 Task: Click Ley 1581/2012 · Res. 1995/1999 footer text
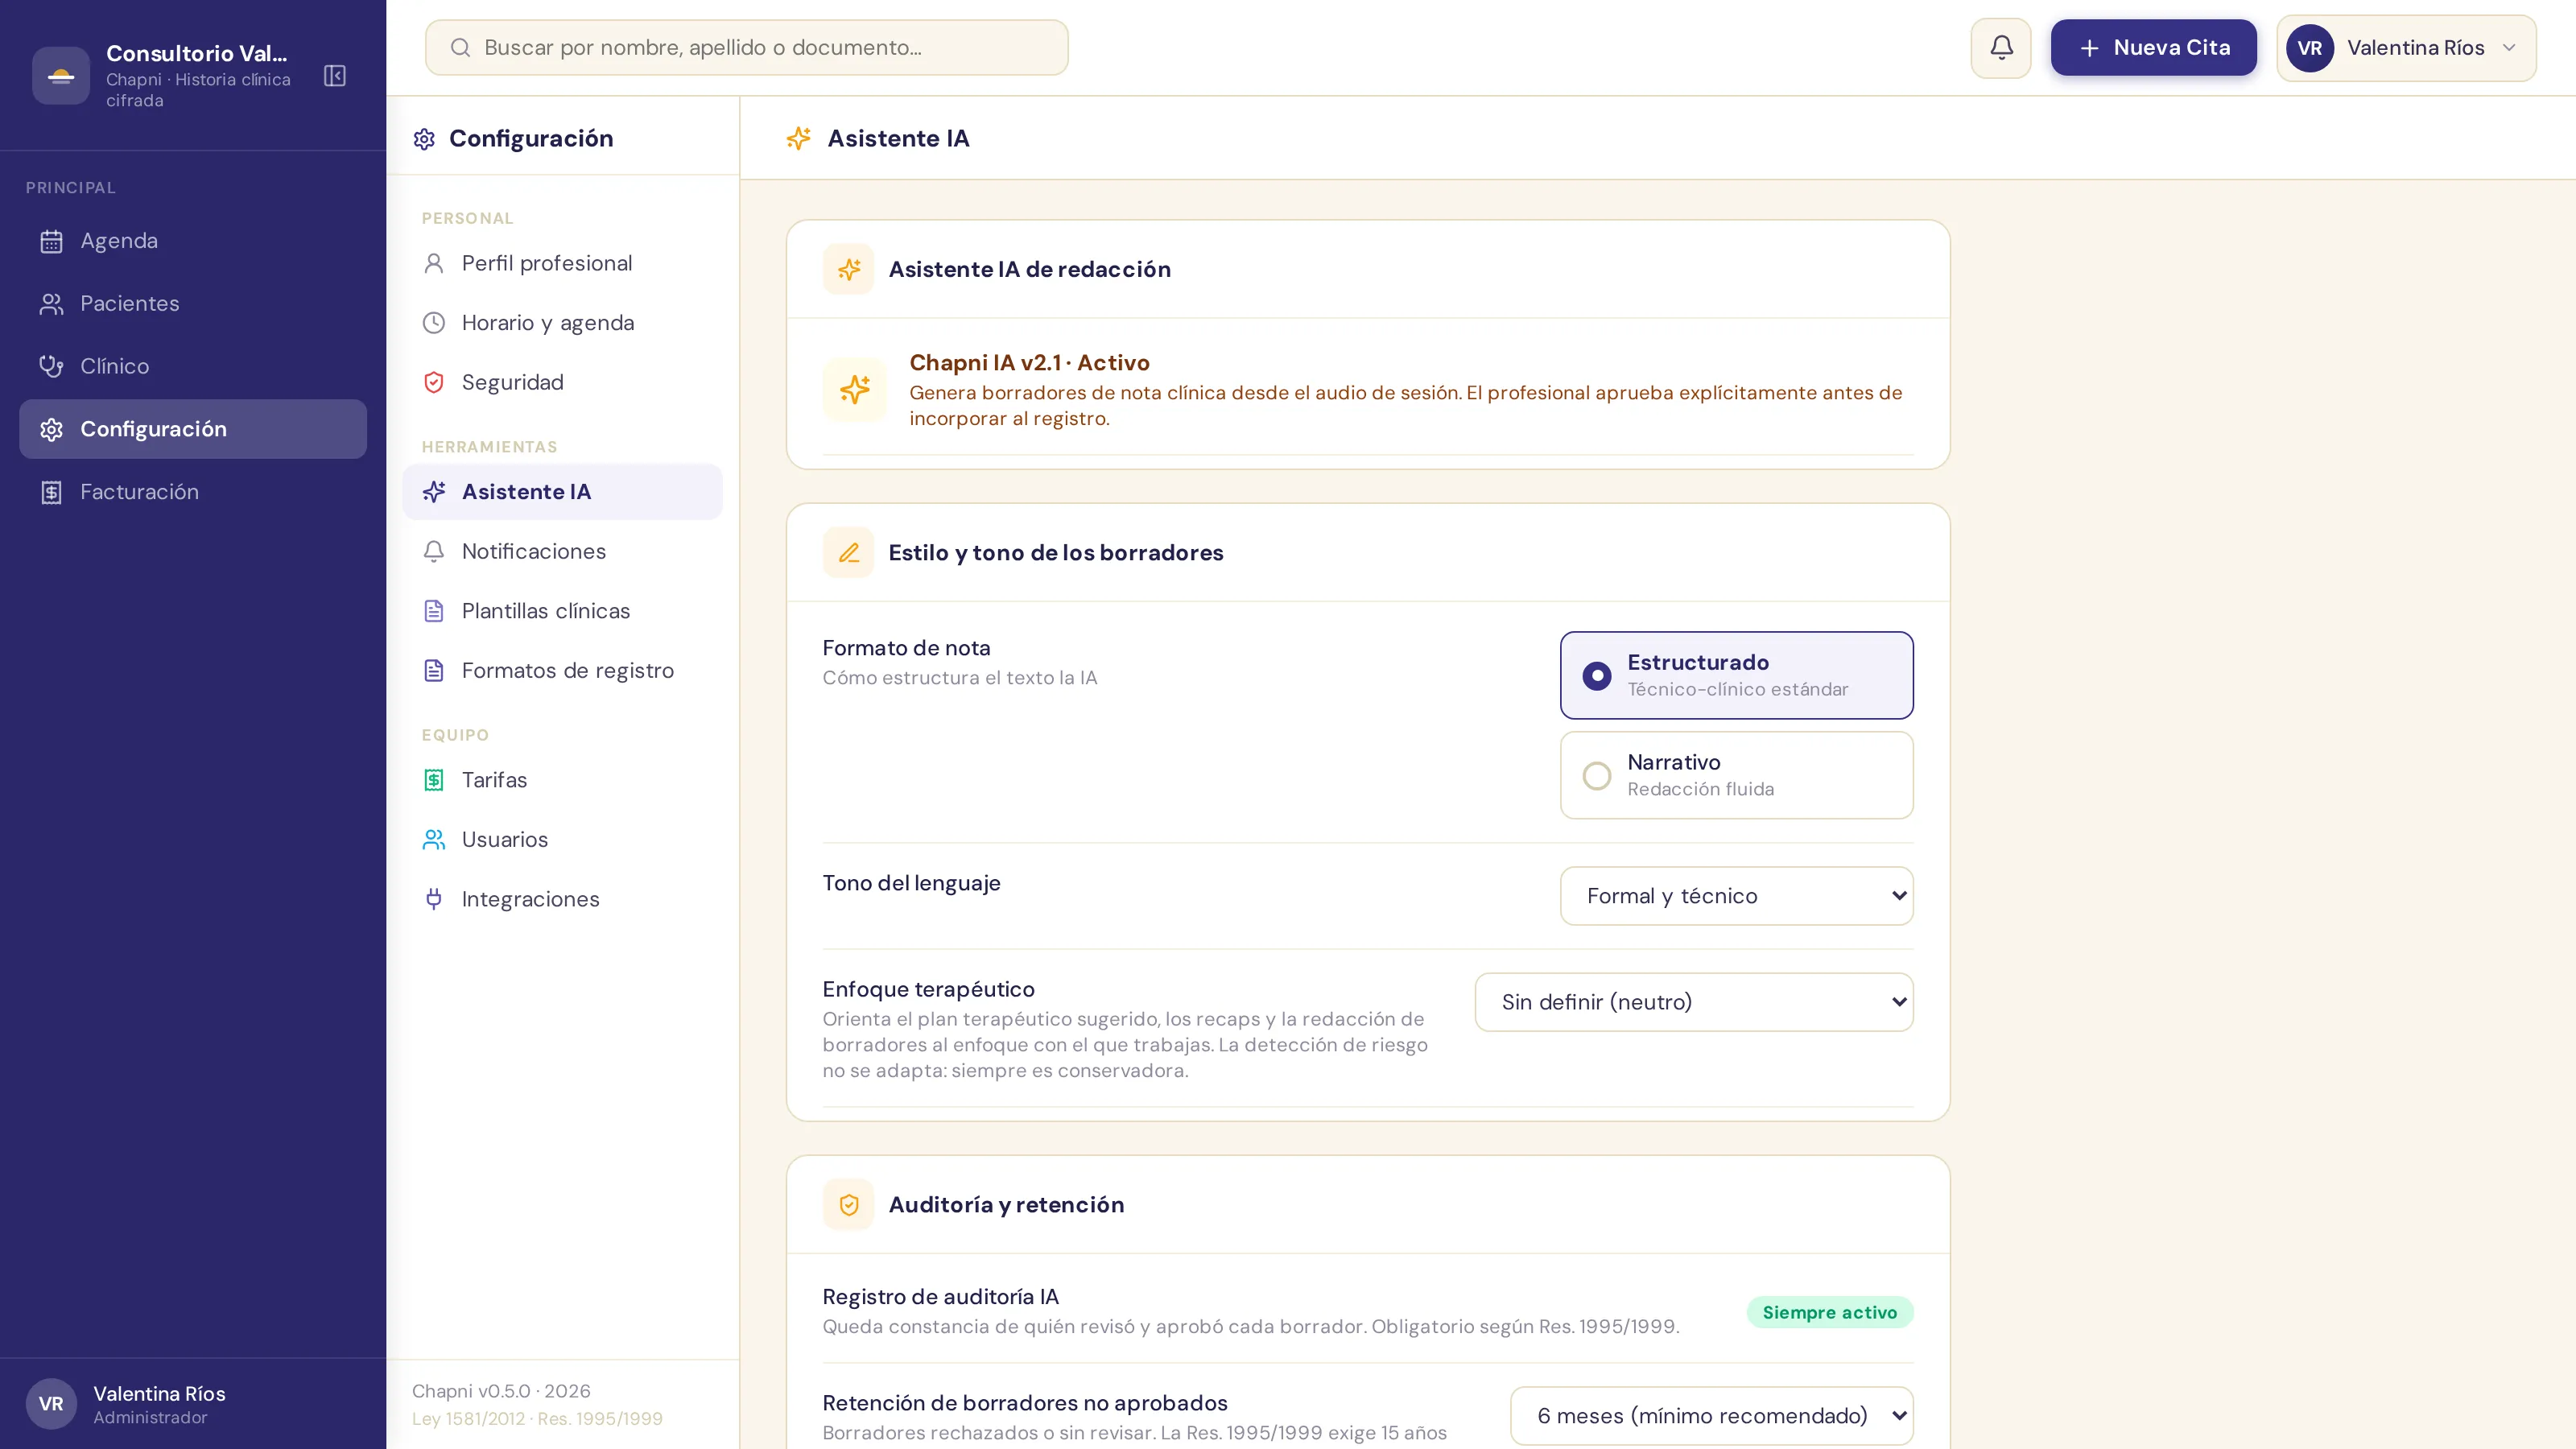537,1419
